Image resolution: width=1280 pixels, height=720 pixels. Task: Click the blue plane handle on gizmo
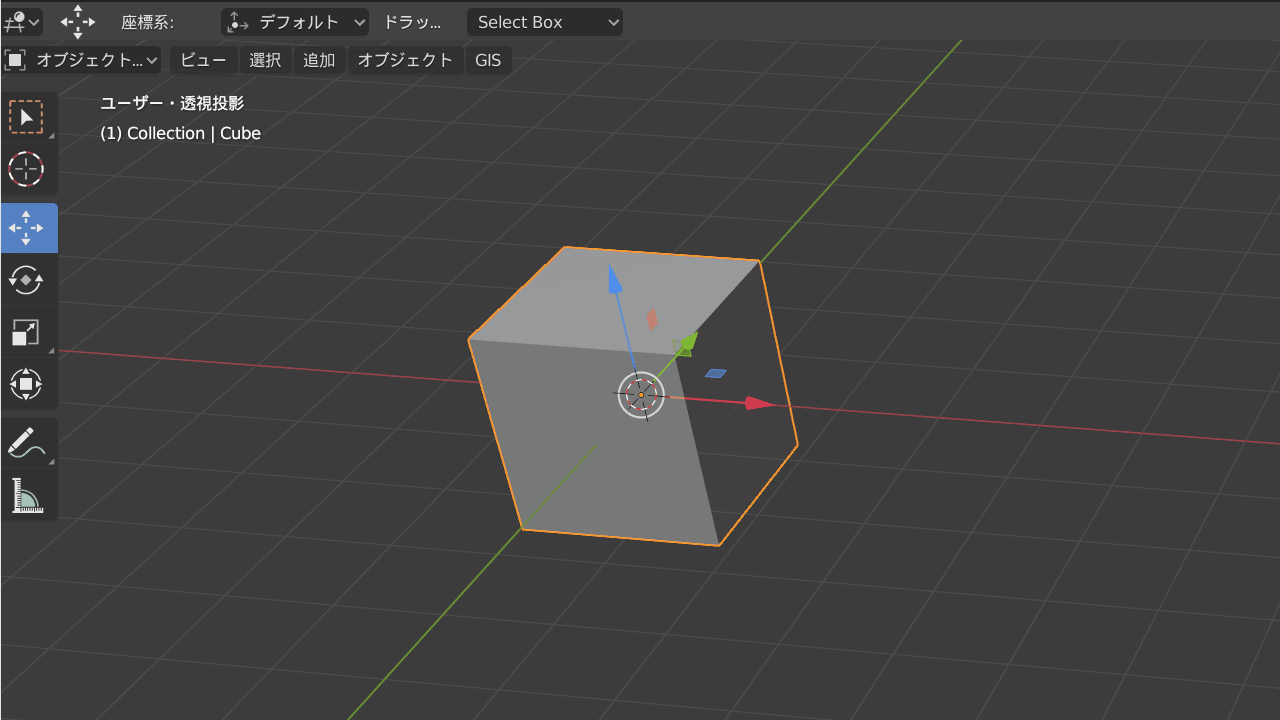(715, 374)
